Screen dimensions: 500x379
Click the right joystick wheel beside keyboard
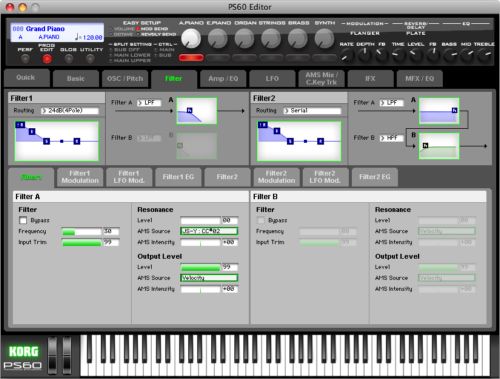click(x=67, y=355)
